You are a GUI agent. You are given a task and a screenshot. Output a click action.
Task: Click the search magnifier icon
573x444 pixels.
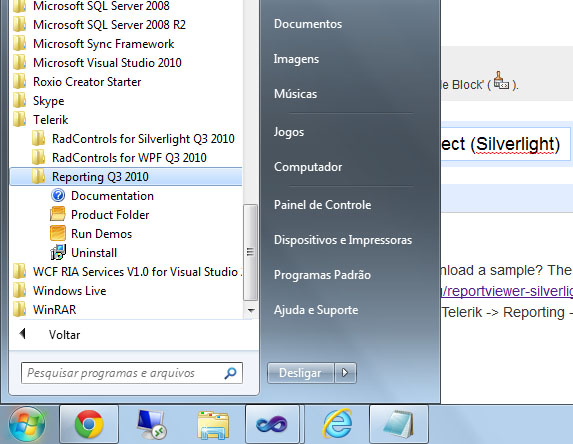click(x=231, y=373)
